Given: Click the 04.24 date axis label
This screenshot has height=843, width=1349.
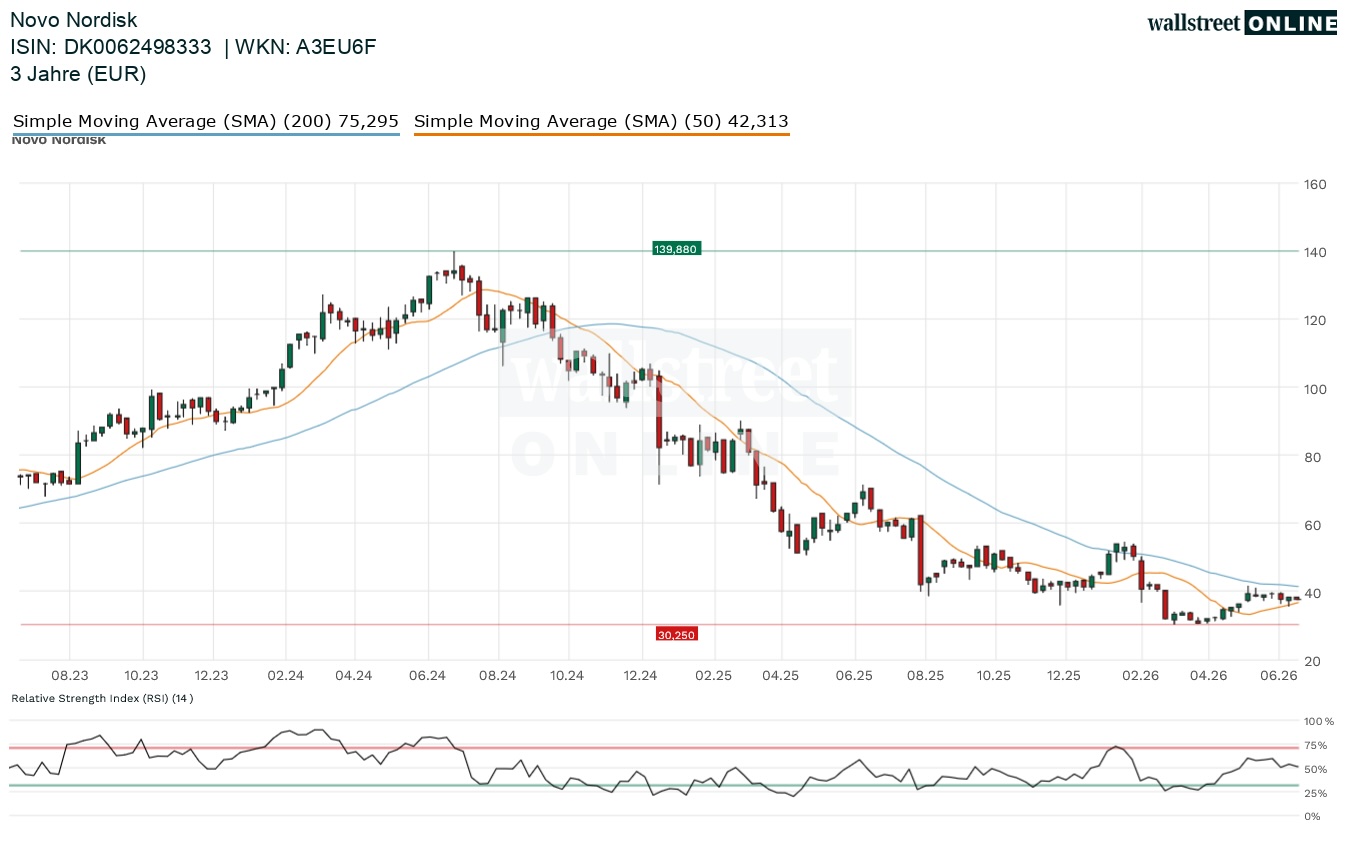Looking at the screenshot, I should pos(354,676).
